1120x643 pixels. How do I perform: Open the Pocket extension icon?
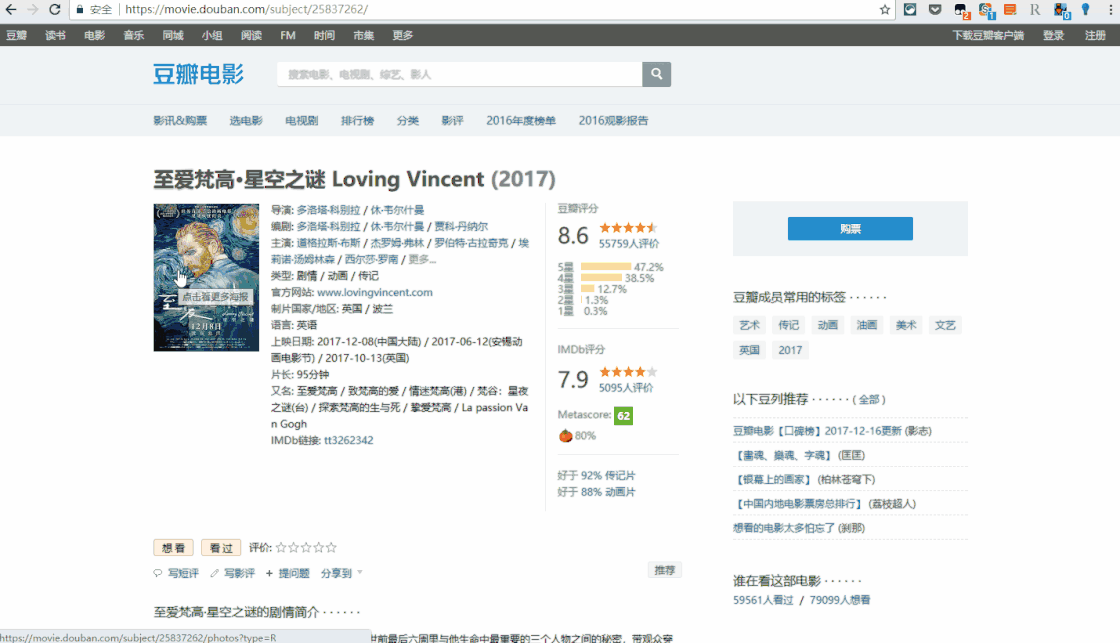point(934,9)
